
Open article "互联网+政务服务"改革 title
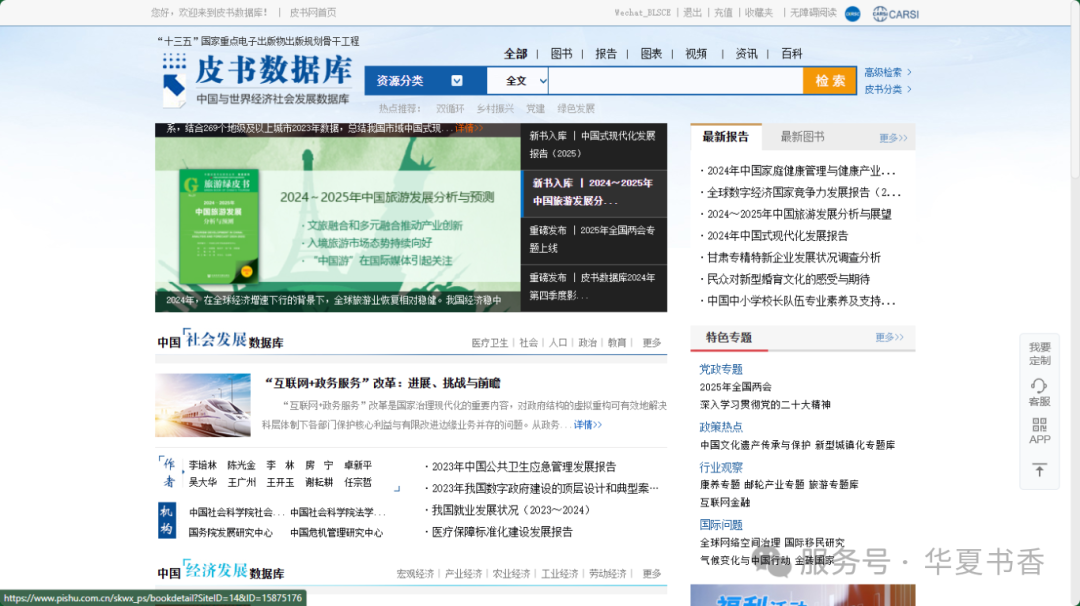(383, 383)
